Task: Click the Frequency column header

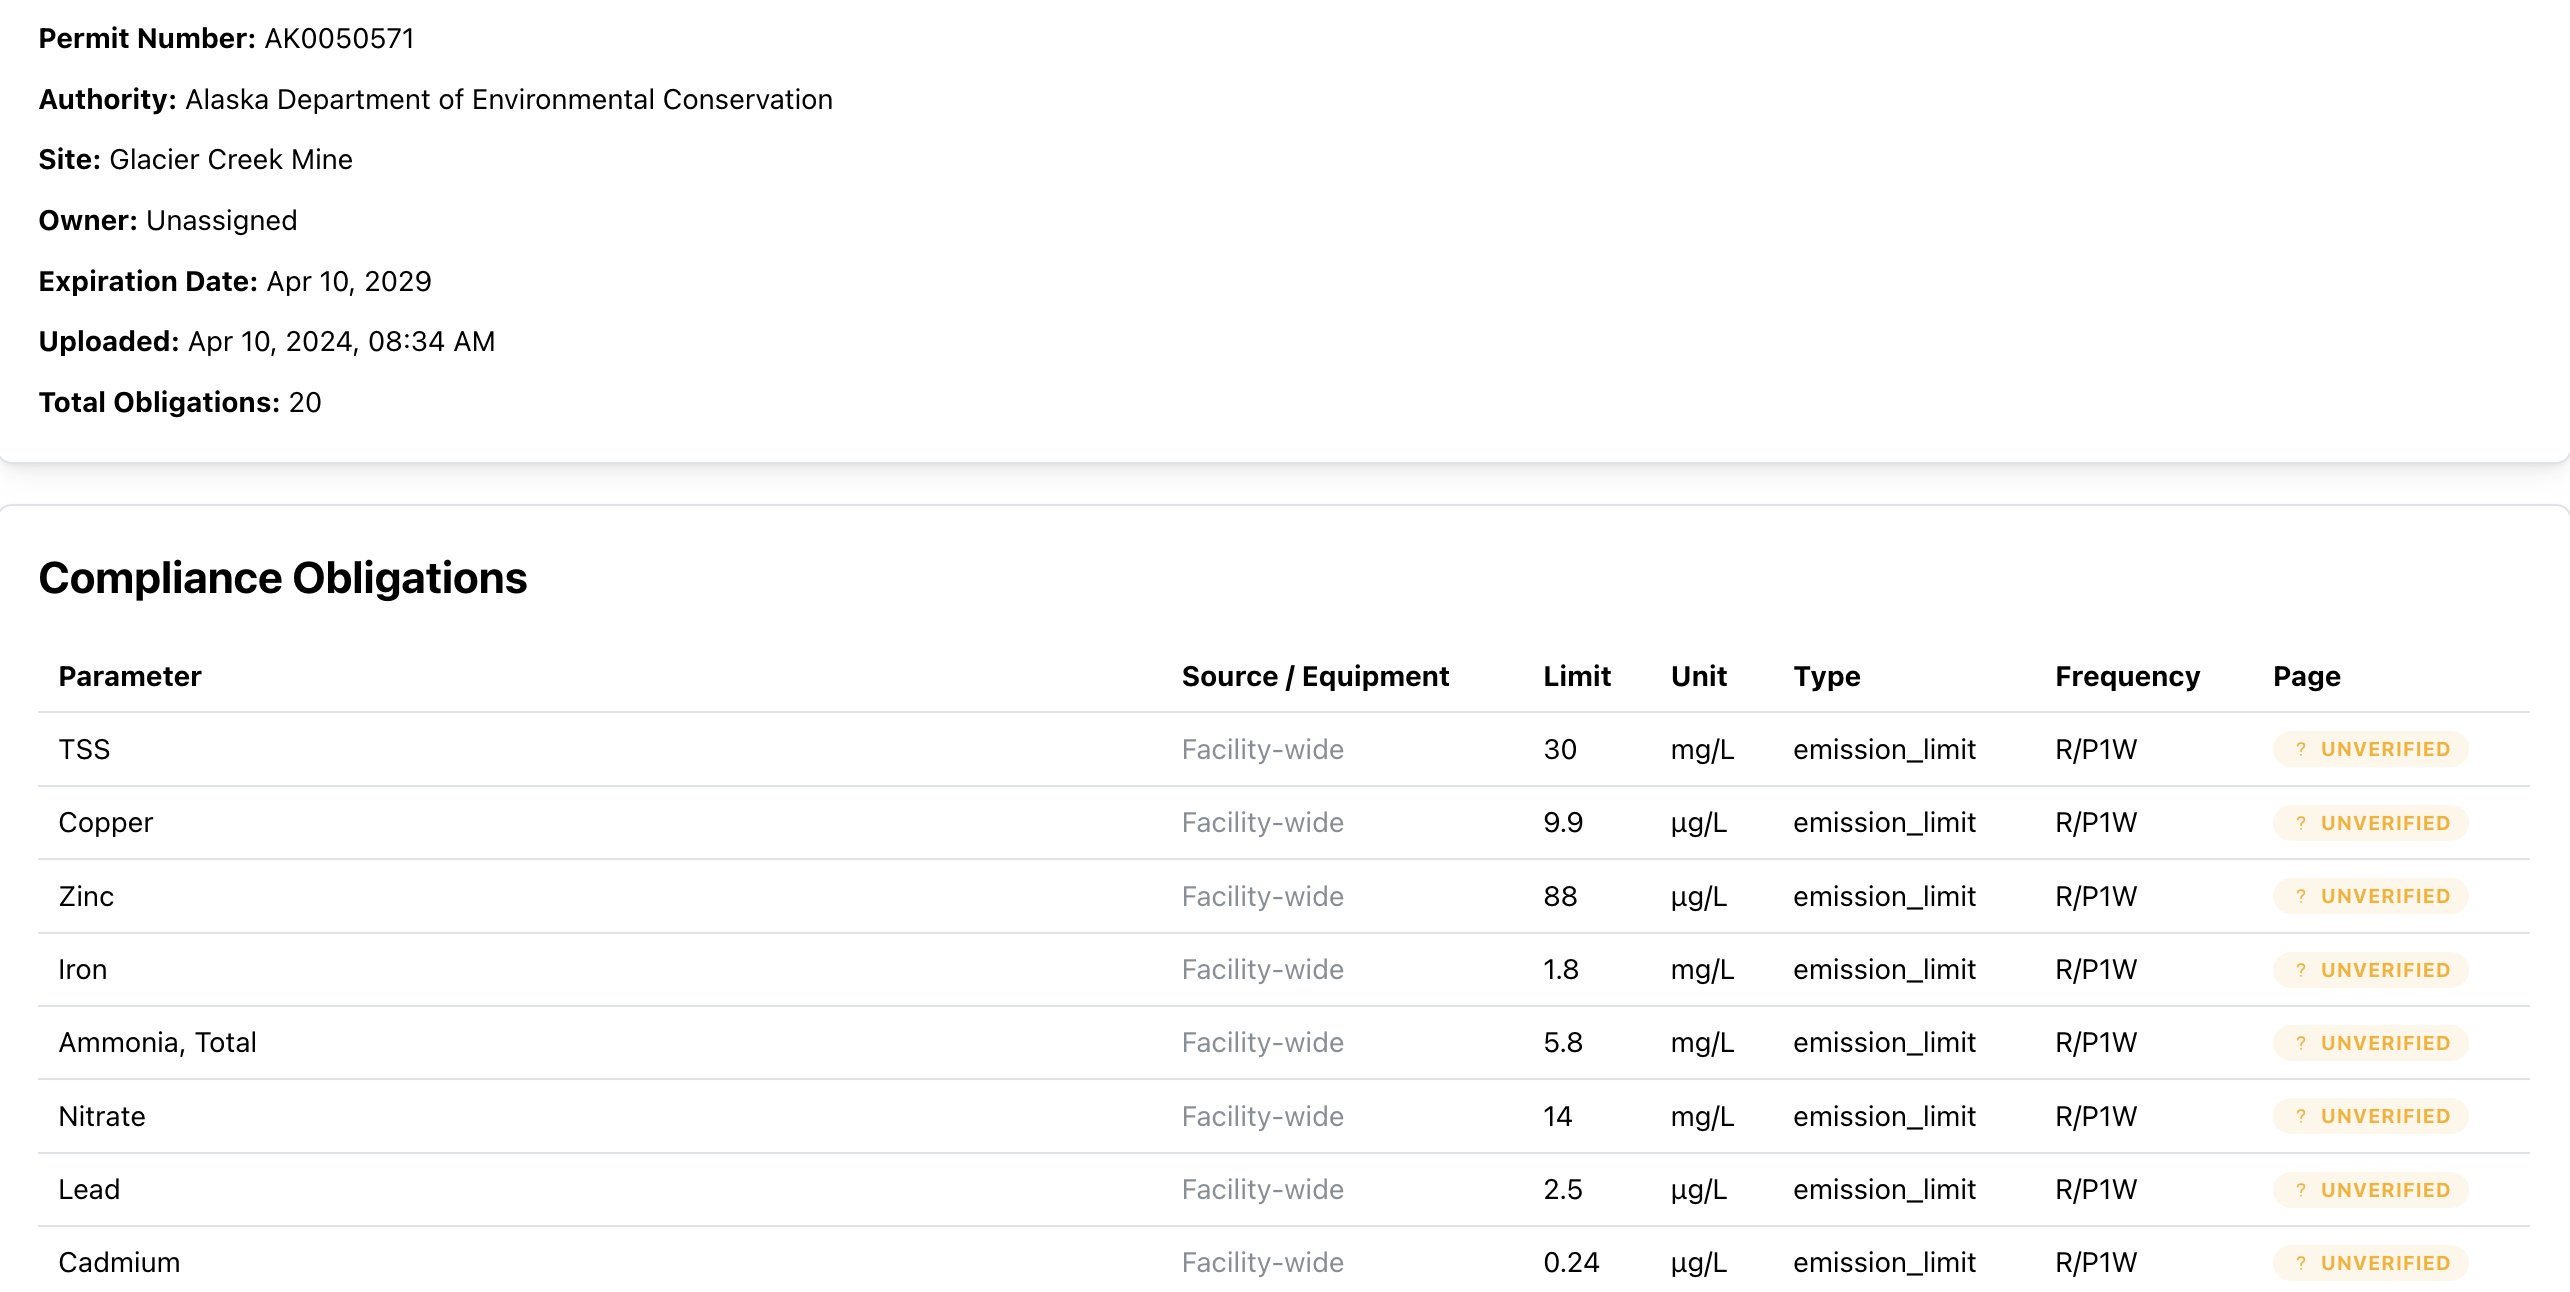Action: pyautogui.click(x=2127, y=677)
